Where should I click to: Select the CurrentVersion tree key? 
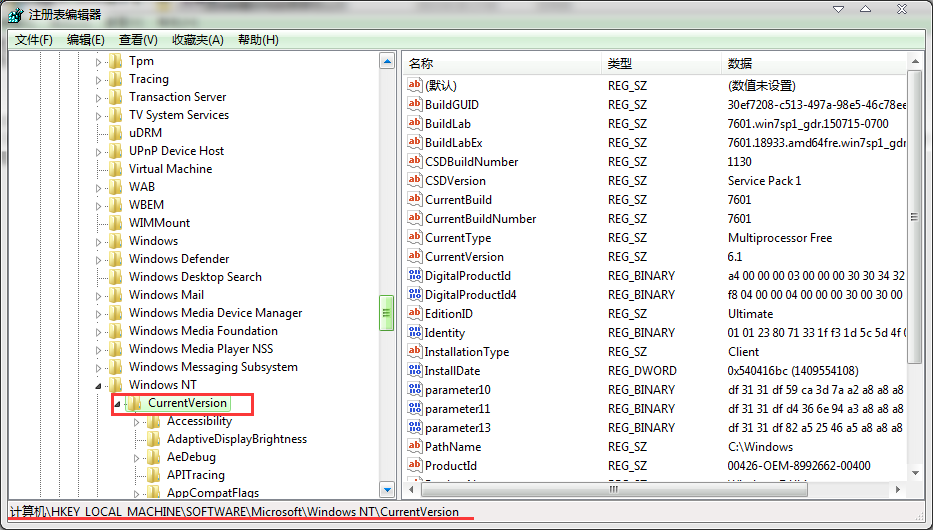tap(187, 403)
